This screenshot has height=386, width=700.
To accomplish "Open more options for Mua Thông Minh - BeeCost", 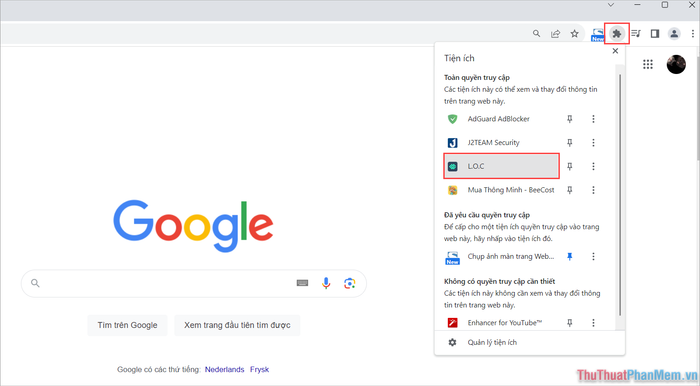I will (593, 190).
